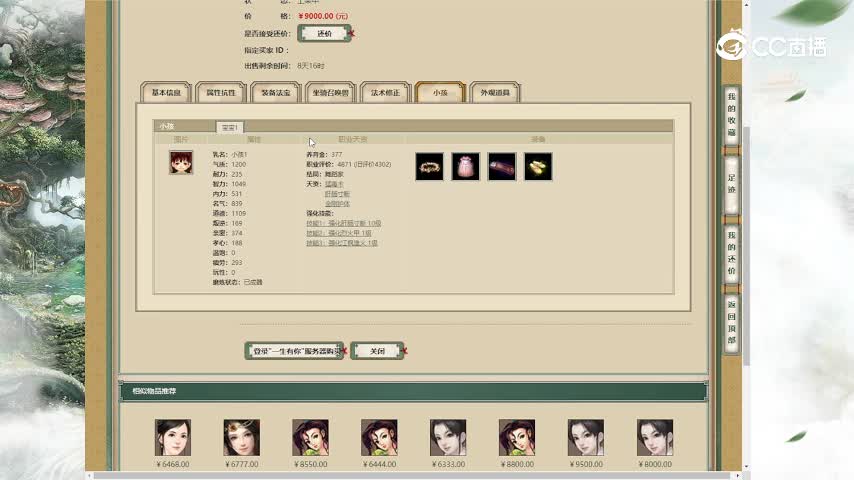Click the pink dress equipment icon
The width and height of the screenshot is (854, 480).
(x=466, y=166)
